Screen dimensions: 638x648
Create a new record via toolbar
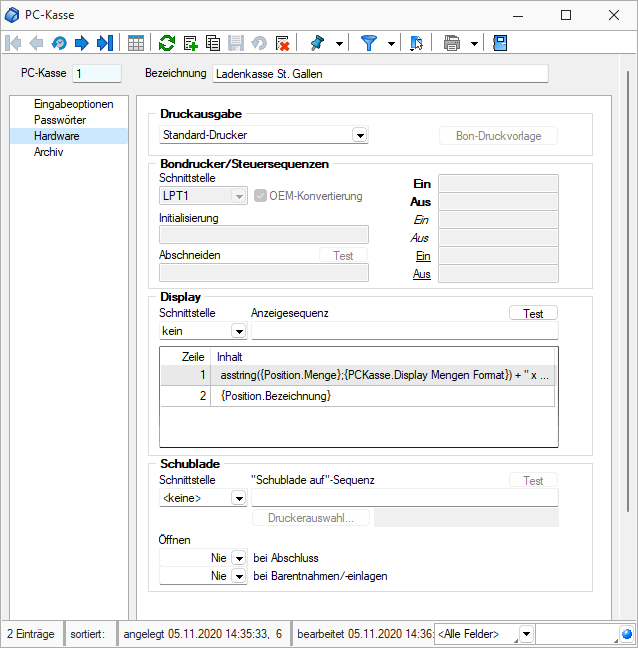click(x=190, y=43)
